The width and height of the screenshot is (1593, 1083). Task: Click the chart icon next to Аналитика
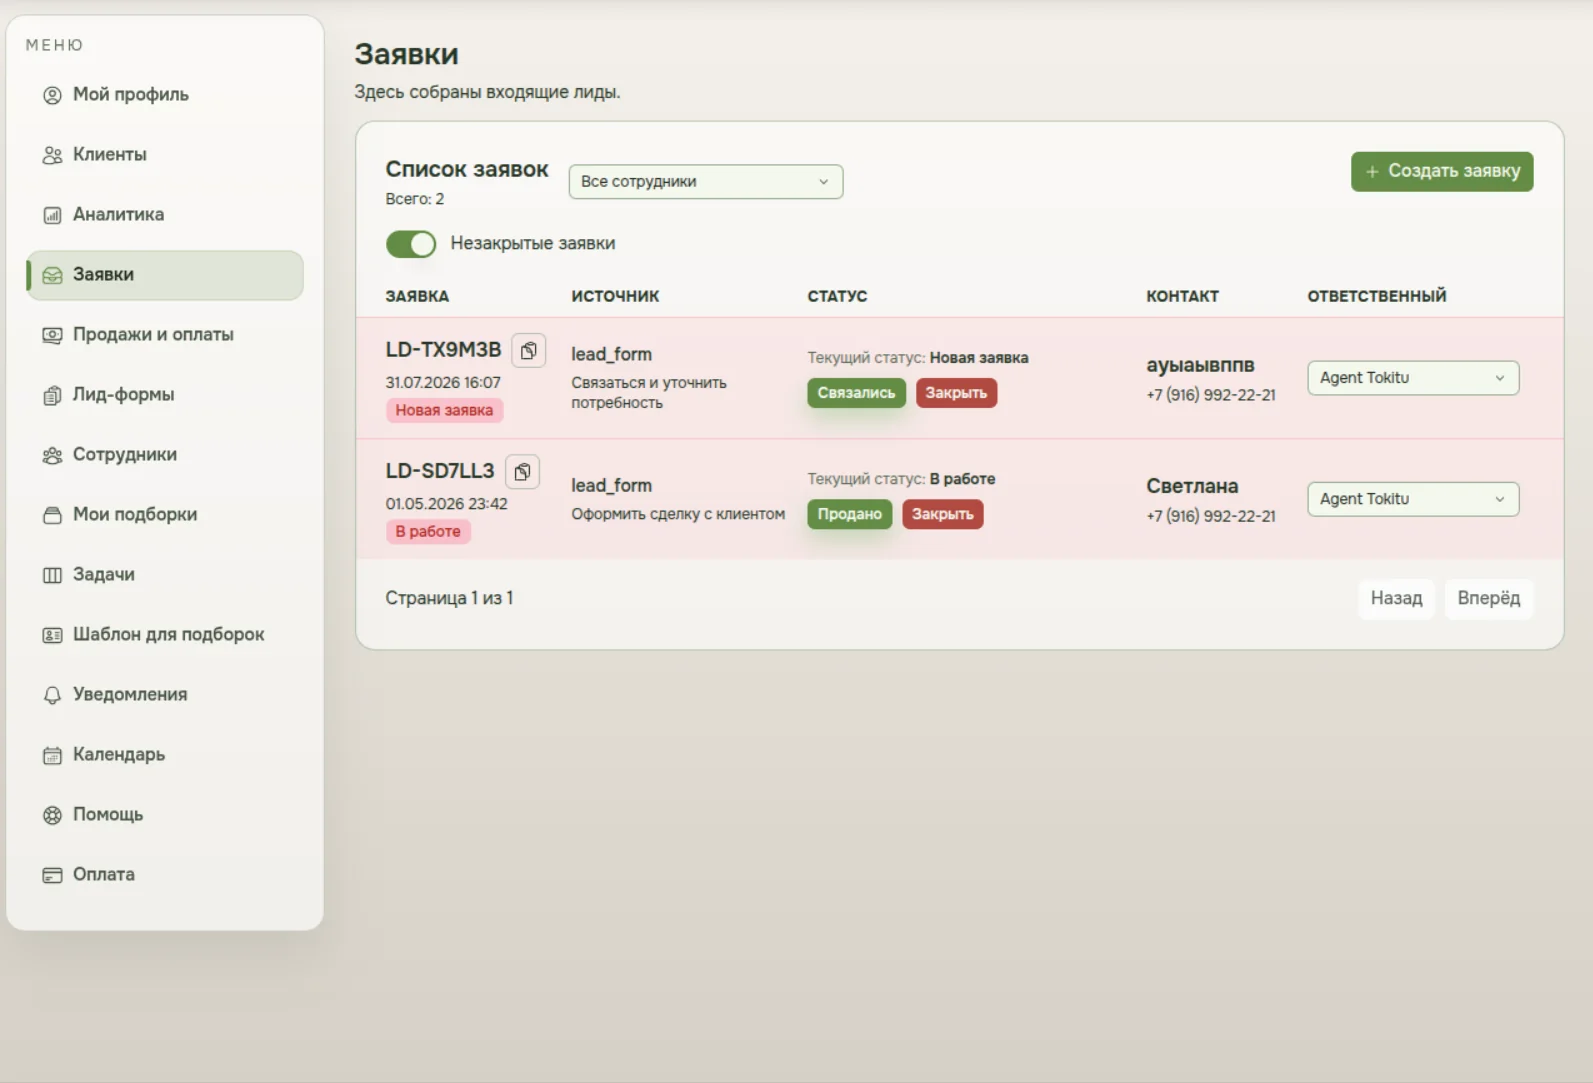[52, 215]
